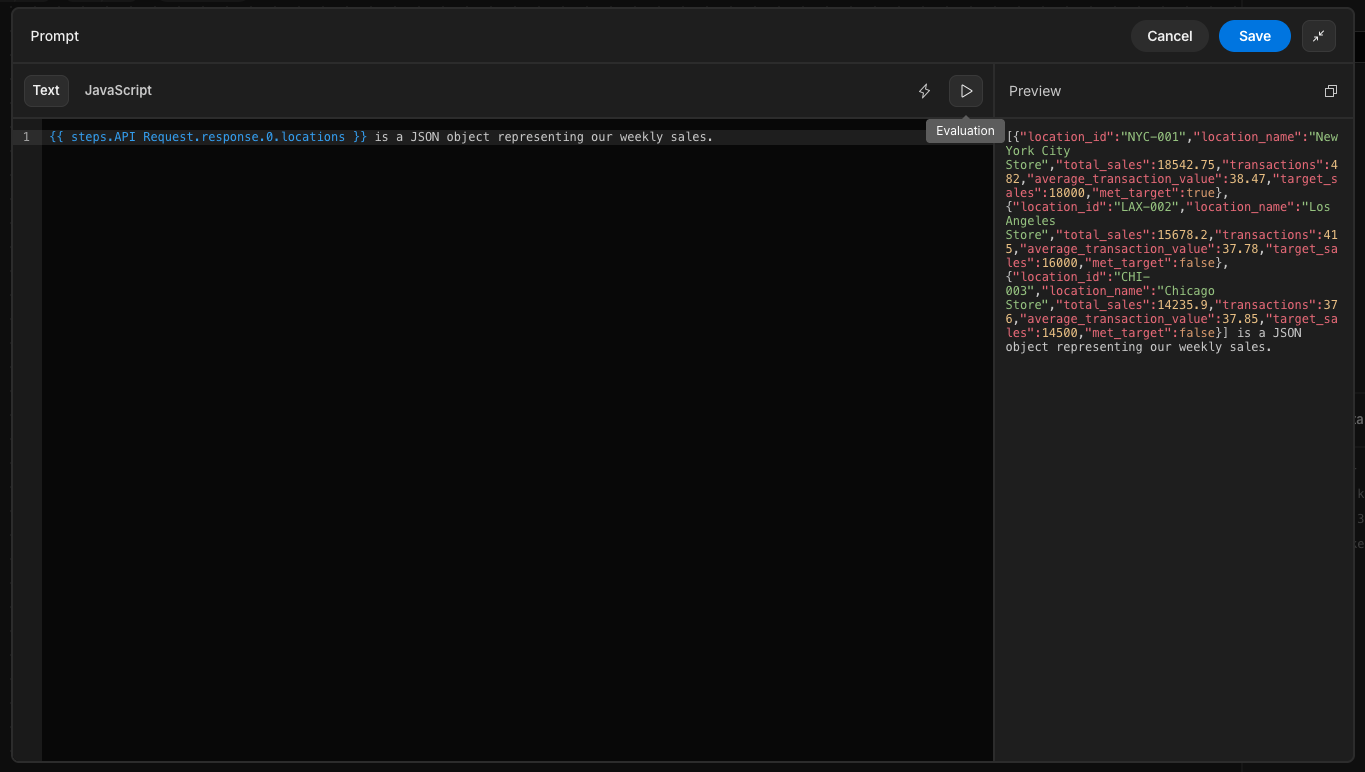The height and width of the screenshot is (772, 1365).
Task: Click the Cancel button
Action: coord(1169,36)
